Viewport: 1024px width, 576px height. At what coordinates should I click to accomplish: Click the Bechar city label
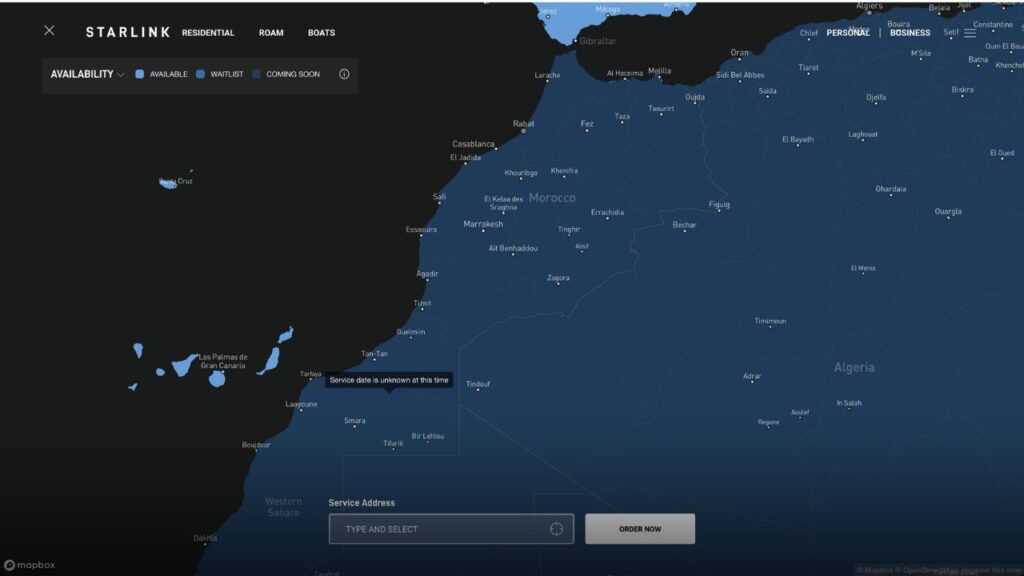pyautogui.click(x=684, y=225)
